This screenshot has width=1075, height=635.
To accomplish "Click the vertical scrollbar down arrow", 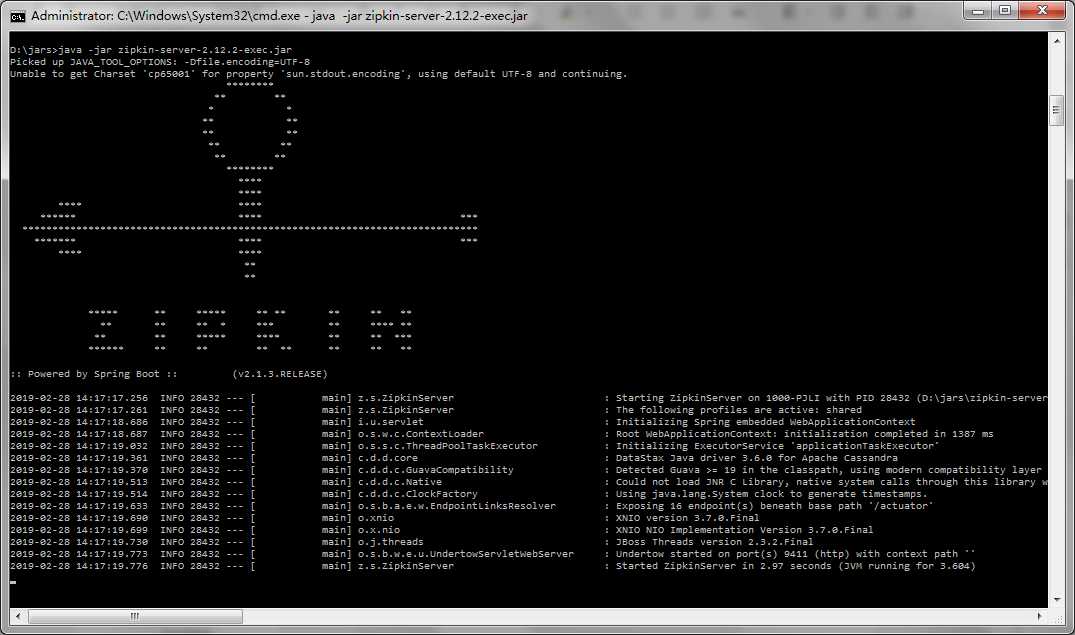I will 1056,599.
